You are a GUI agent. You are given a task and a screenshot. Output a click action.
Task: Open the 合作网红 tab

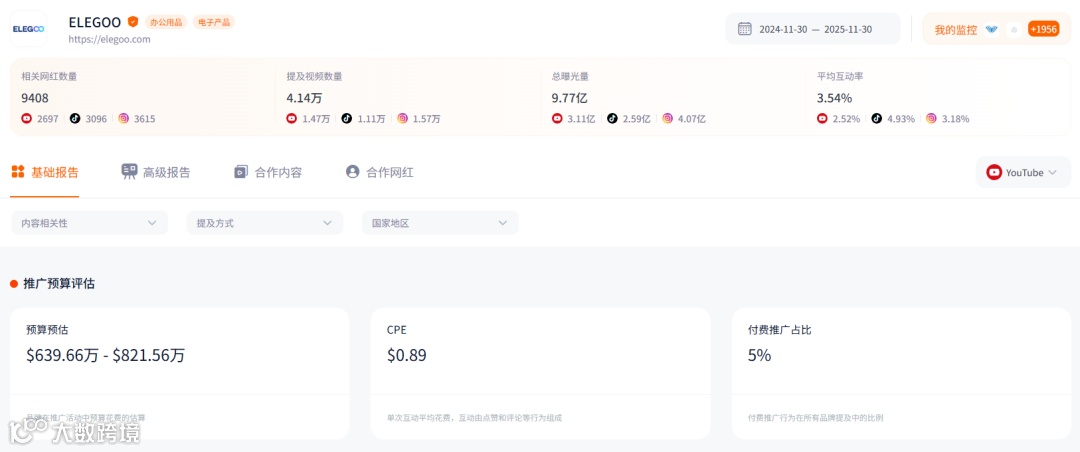pyautogui.click(x=380, y=172)
